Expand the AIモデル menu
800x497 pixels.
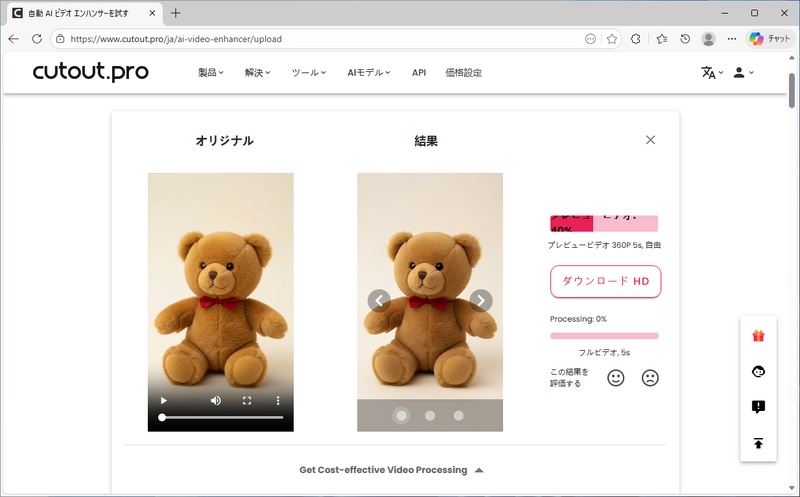[369, 72]
